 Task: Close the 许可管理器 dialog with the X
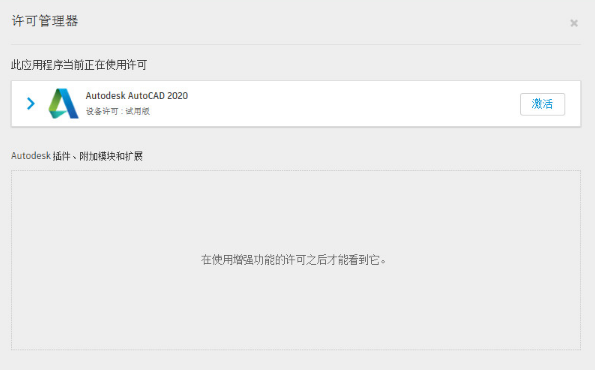(574, 23)
